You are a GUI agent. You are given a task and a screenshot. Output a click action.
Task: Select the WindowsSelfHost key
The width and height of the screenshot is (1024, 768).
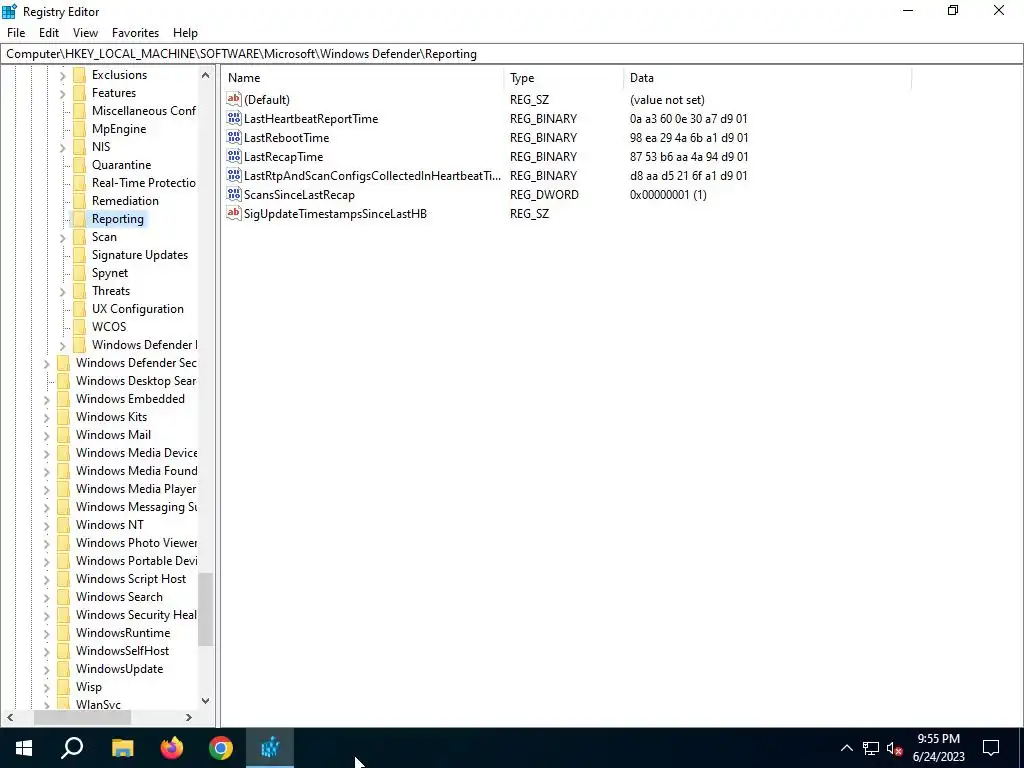tap(123, 650)
